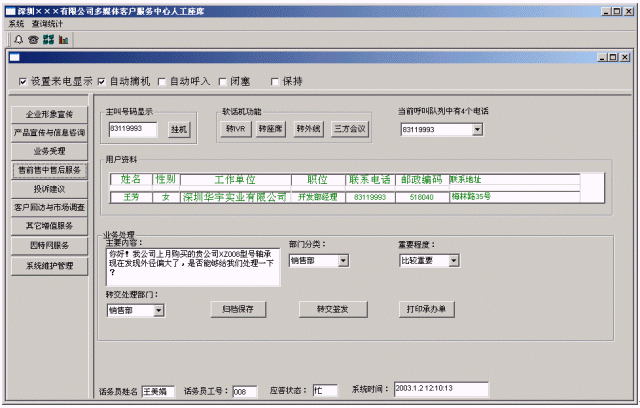This screenshot has height=408, width=640.
Task: Click the green grid icon in toolbar
Action: [48, 40]
